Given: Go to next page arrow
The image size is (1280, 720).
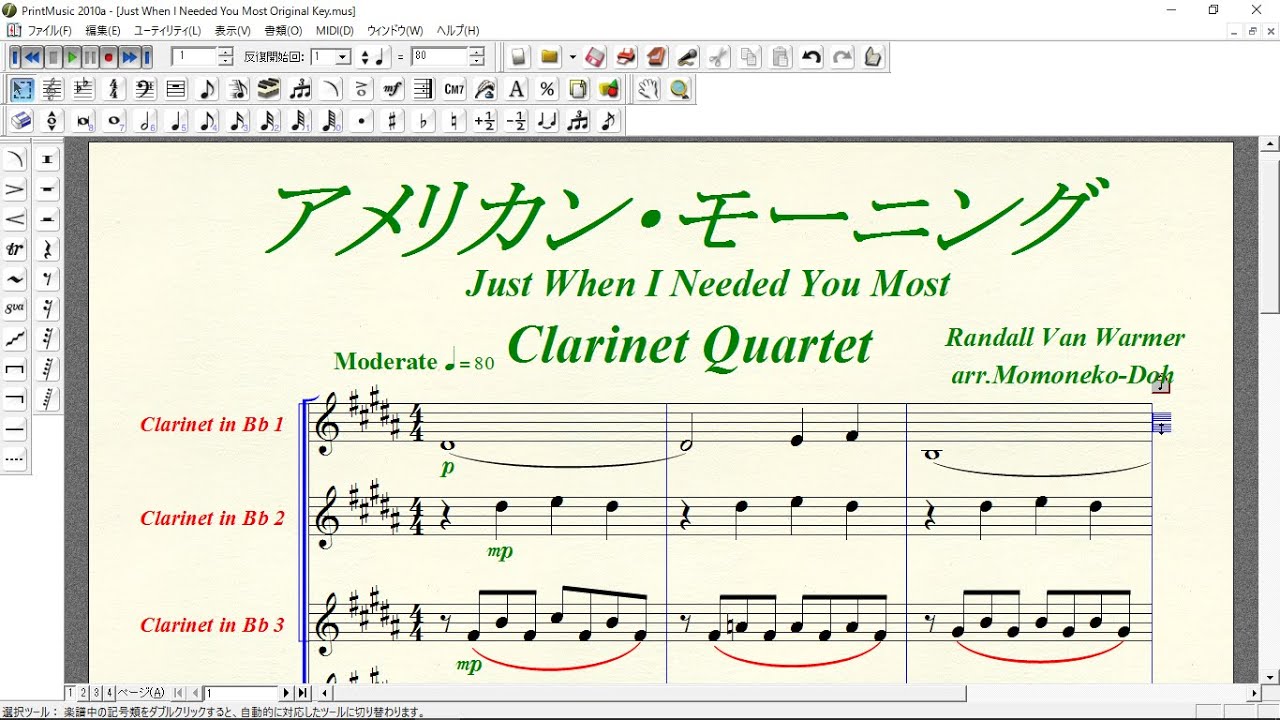Looking at the screenshot, I should tap(286, 692).
